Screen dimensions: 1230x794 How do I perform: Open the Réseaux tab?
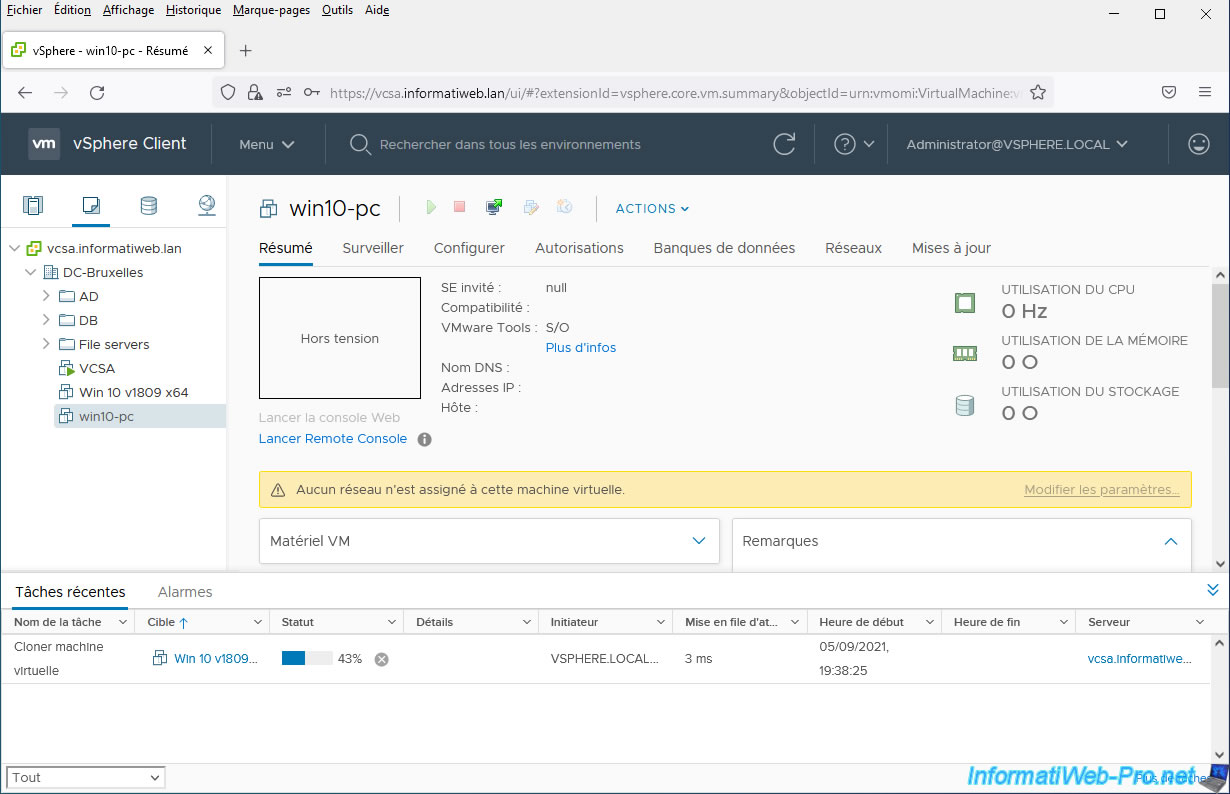coord(853,248)
